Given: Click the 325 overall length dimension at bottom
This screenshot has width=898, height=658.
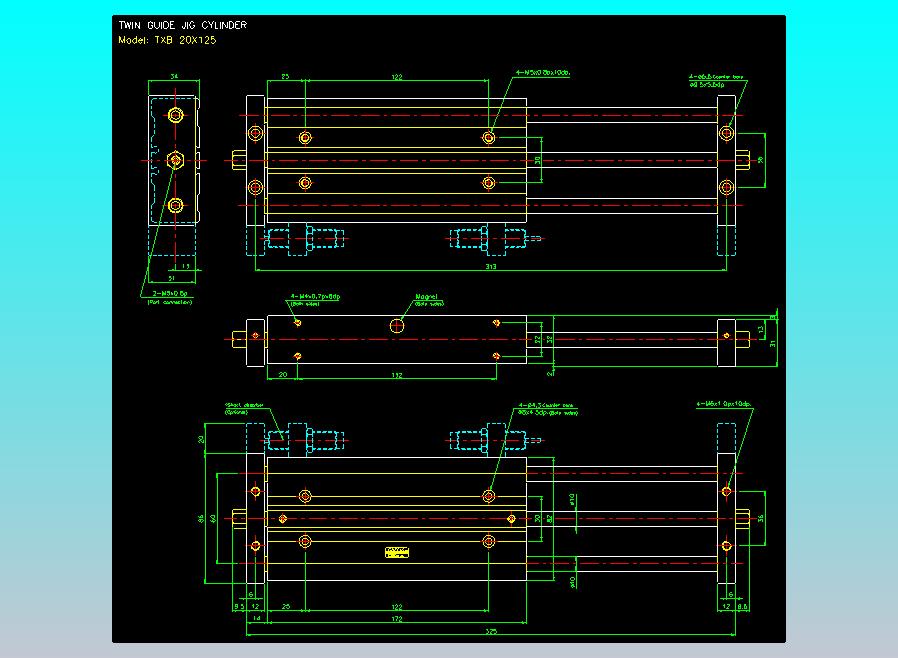Looking at the screenshot, I should pyautogui.click(x=491, y=630).
